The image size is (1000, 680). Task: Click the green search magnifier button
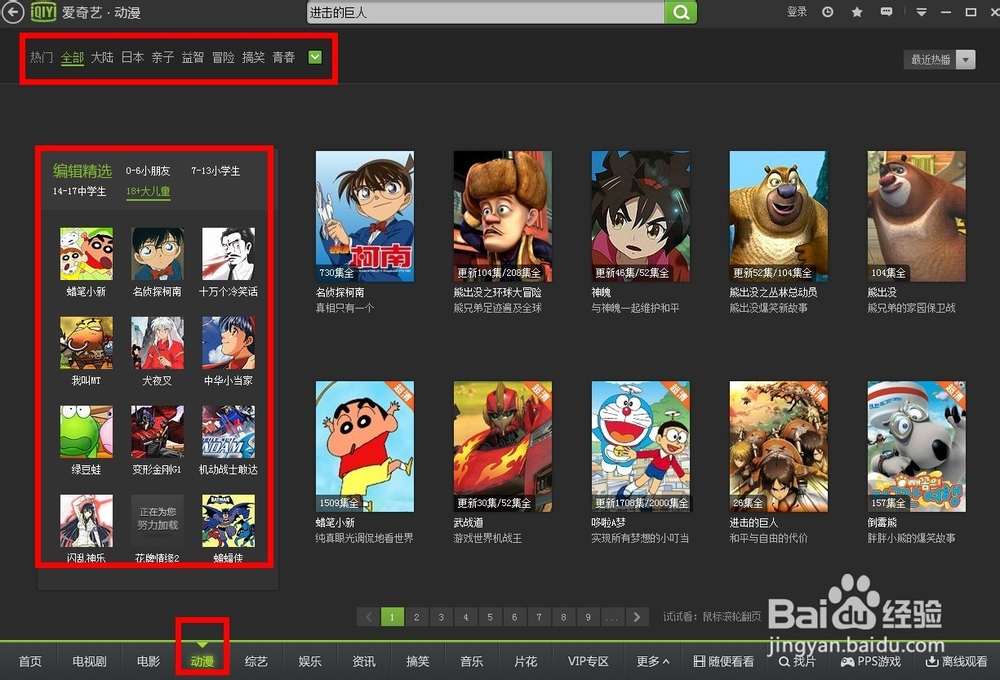coord(681,12)
